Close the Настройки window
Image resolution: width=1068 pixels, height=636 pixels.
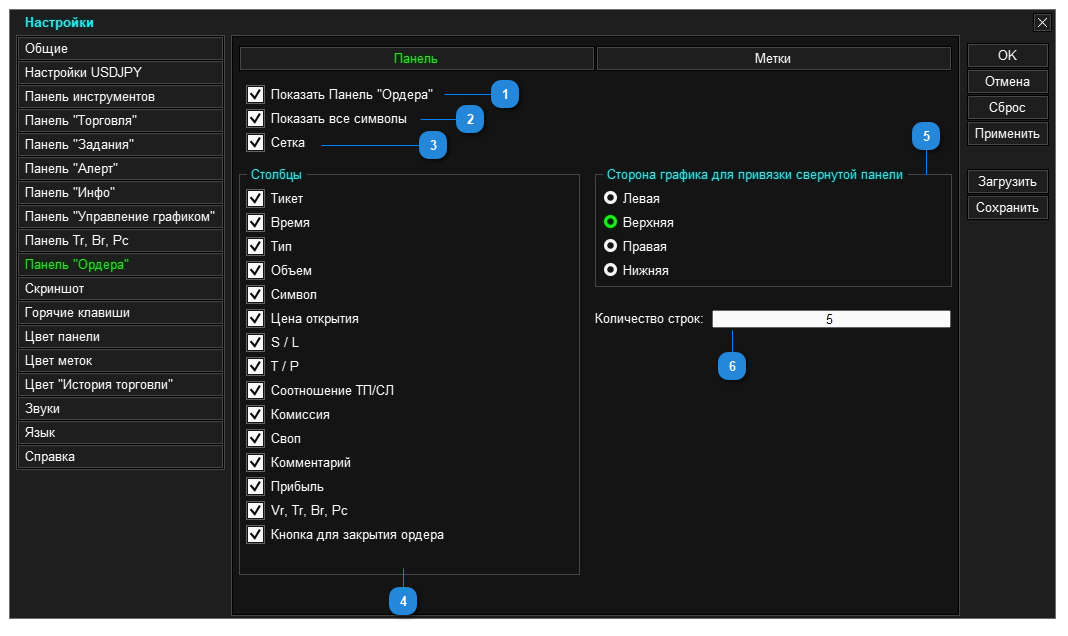(1042, 22)
